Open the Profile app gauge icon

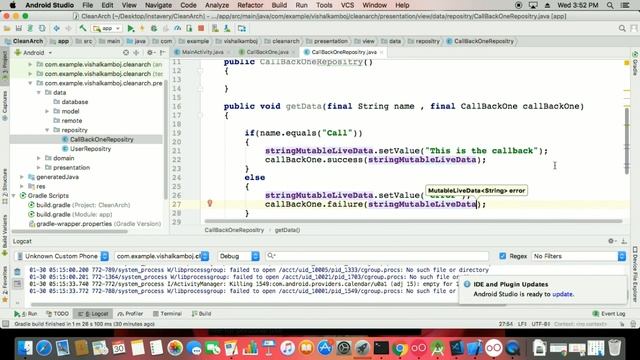178,29
